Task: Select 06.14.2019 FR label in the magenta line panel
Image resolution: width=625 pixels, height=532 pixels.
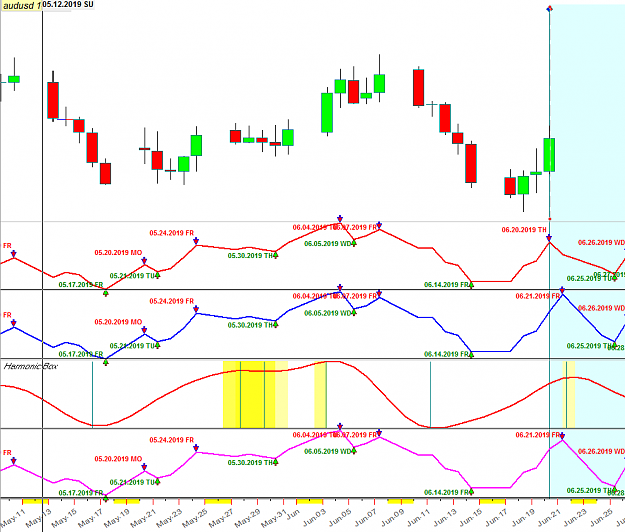Action: 446,493
